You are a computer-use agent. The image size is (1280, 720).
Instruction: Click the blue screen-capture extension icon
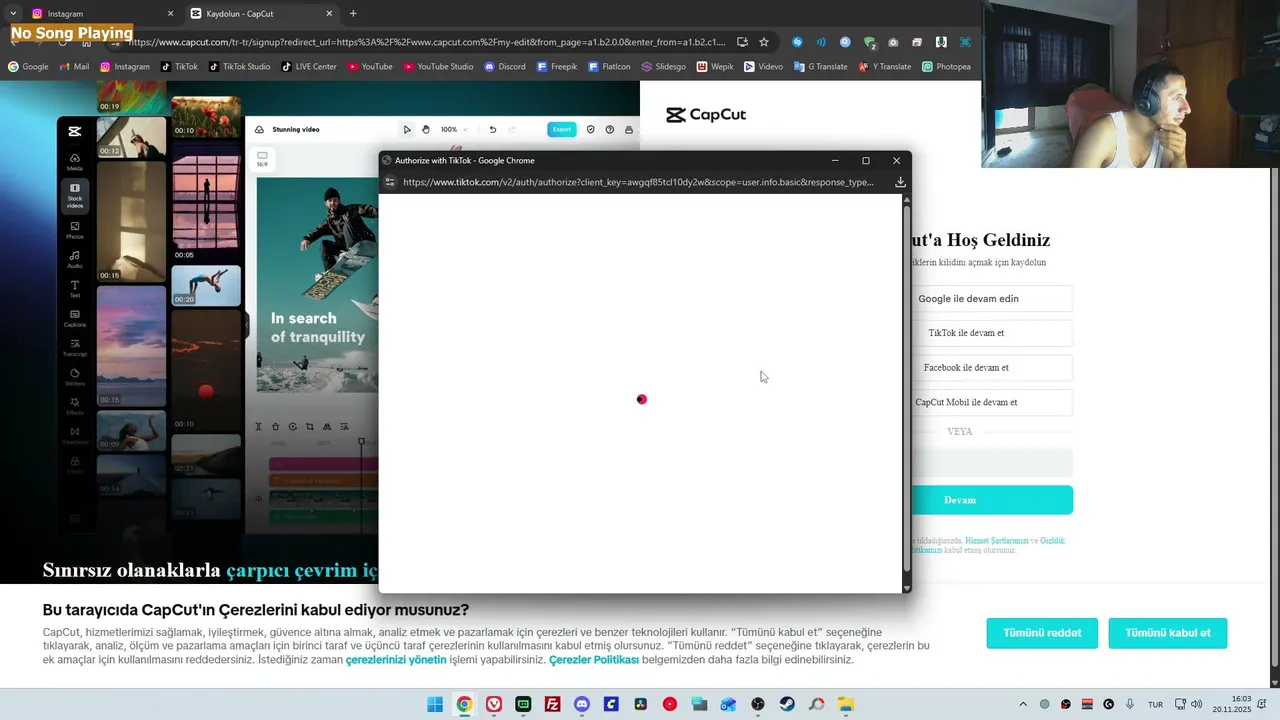965,42
